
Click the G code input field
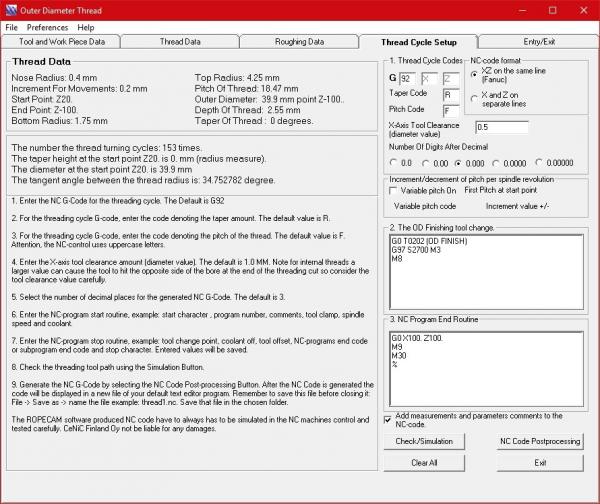pyautogui.click(x=409, y=77)
